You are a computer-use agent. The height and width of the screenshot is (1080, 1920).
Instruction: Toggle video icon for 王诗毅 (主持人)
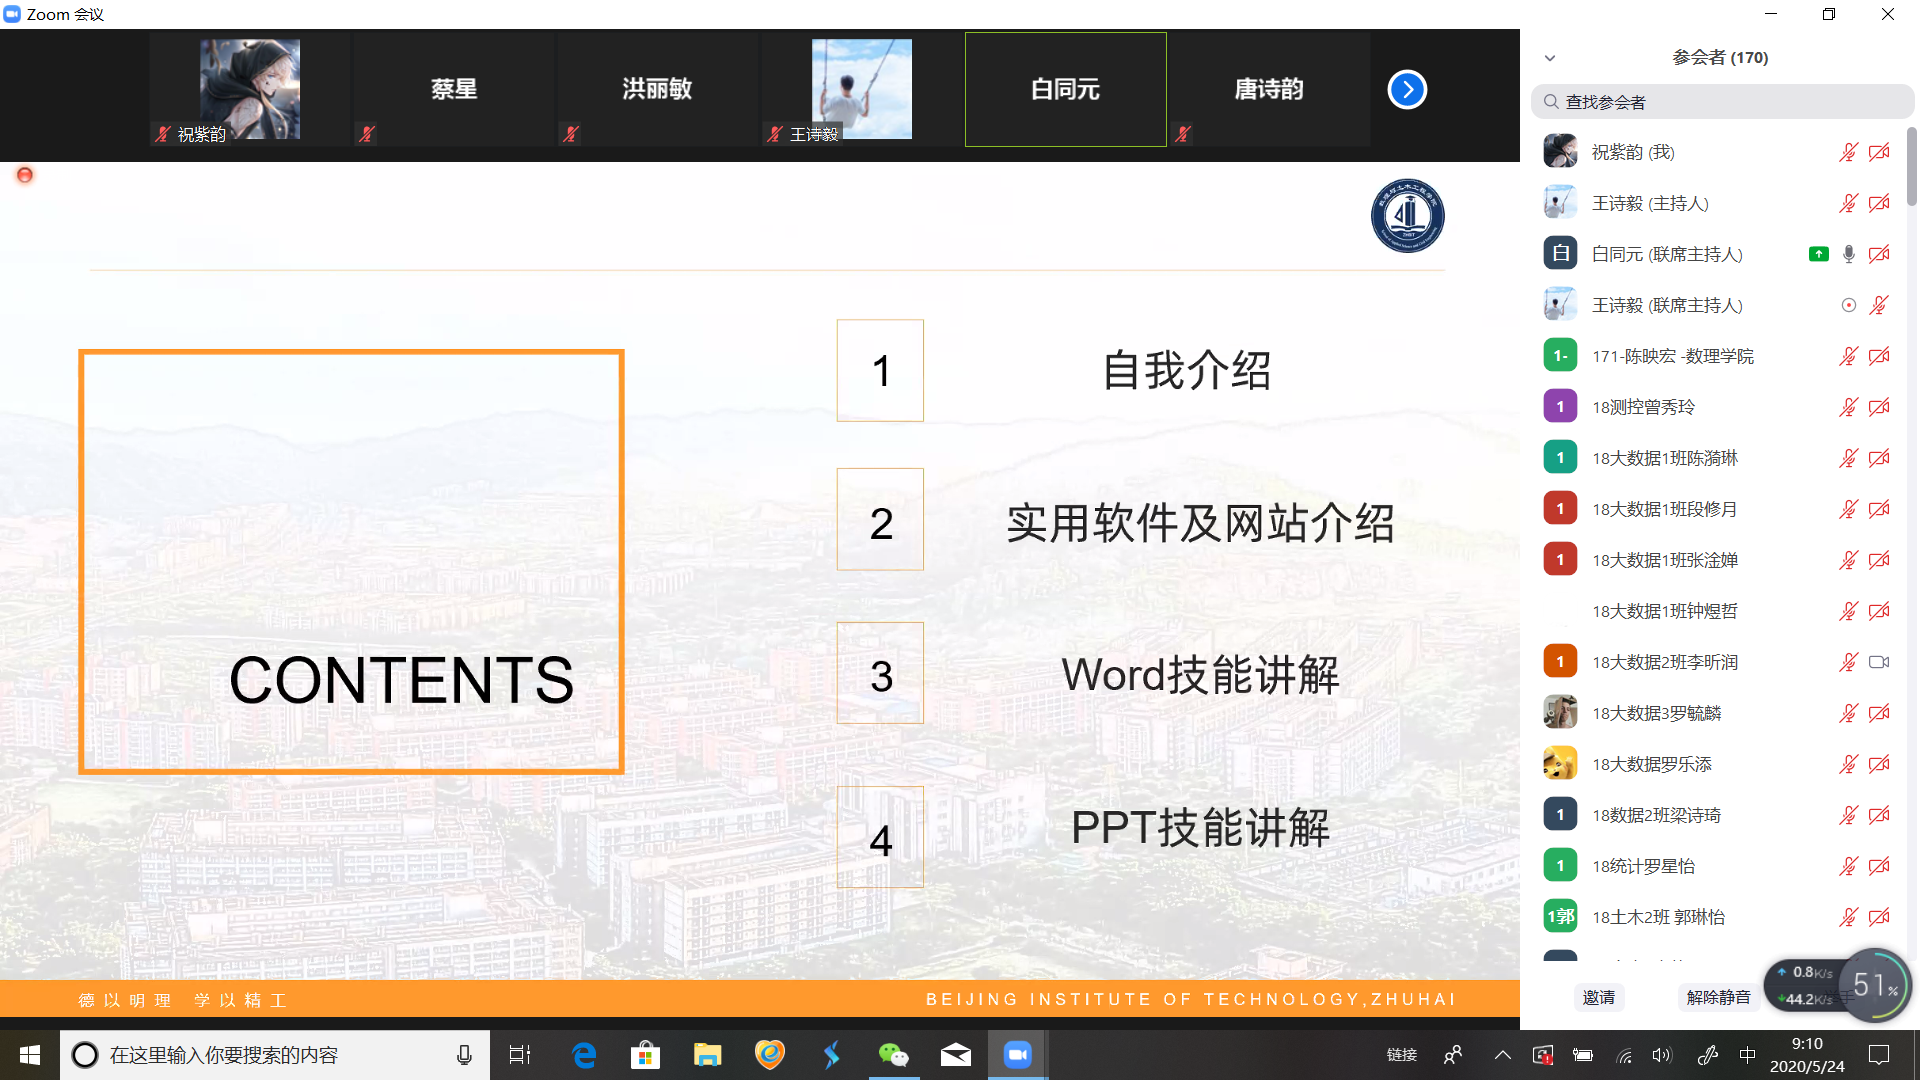click(x=1879, y=203)
